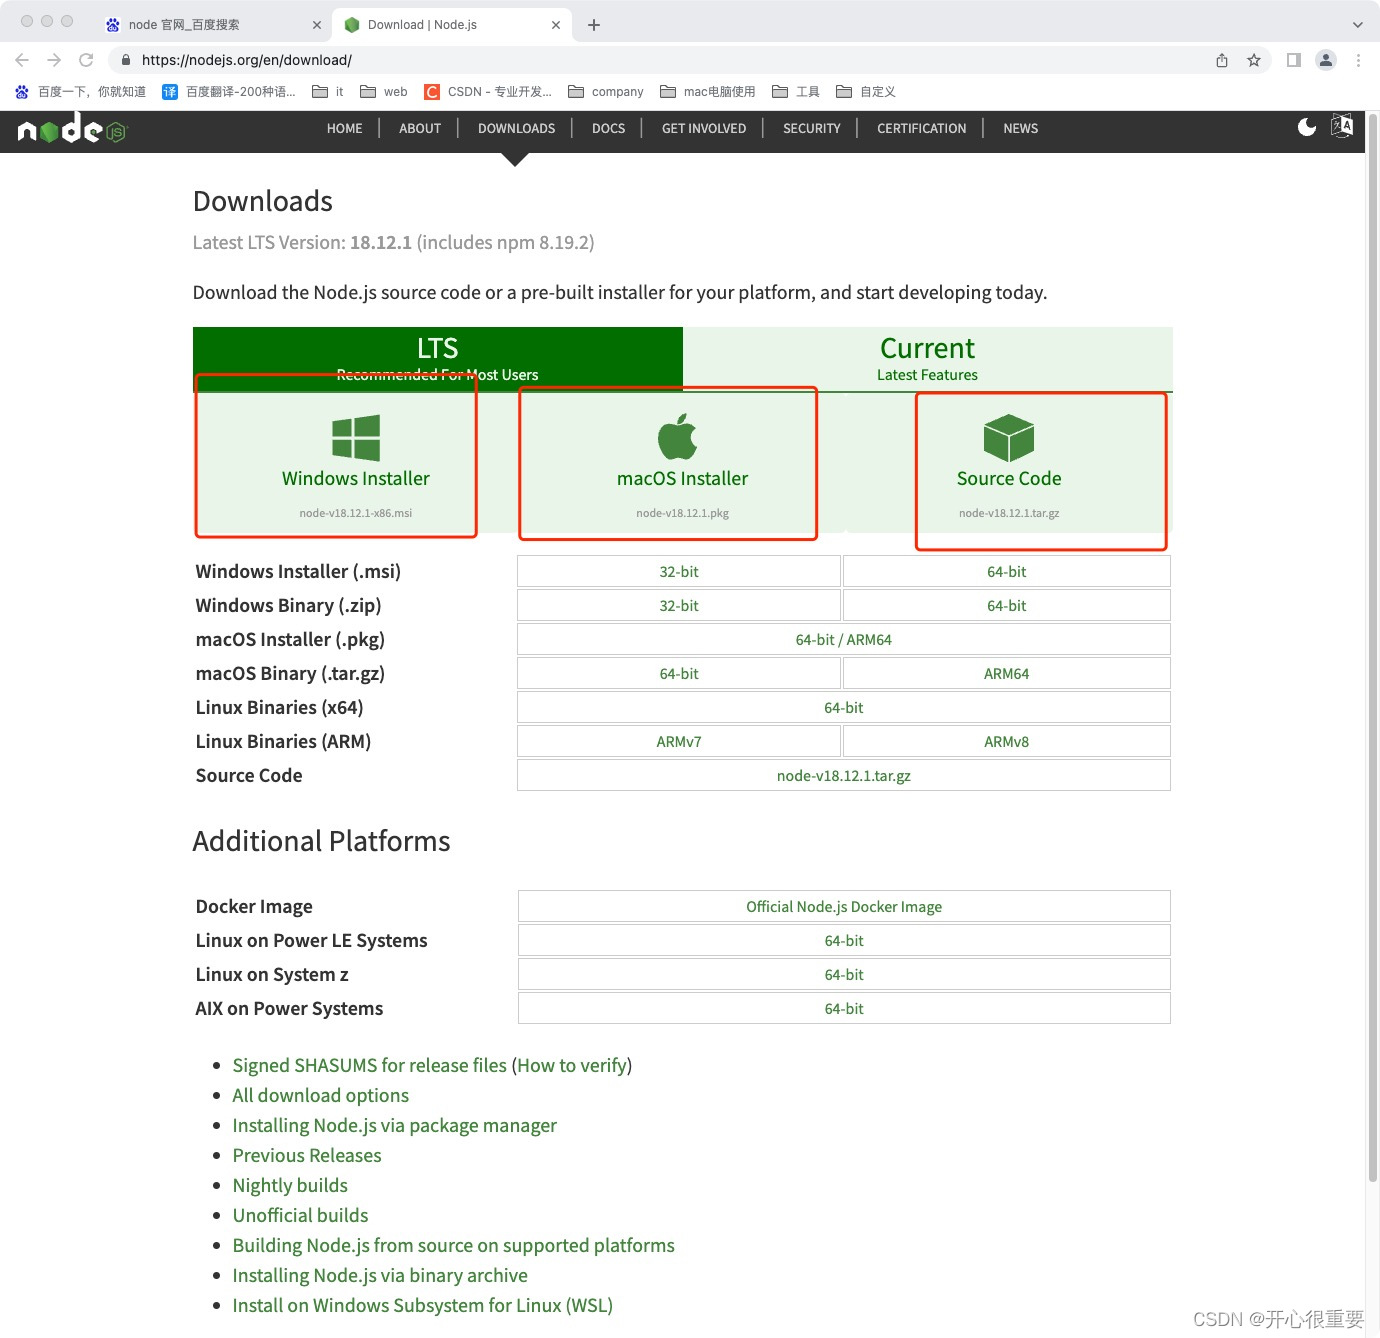Open the 'it' bookmark folder
The image size is (1380, 1338).
point(328,92)
